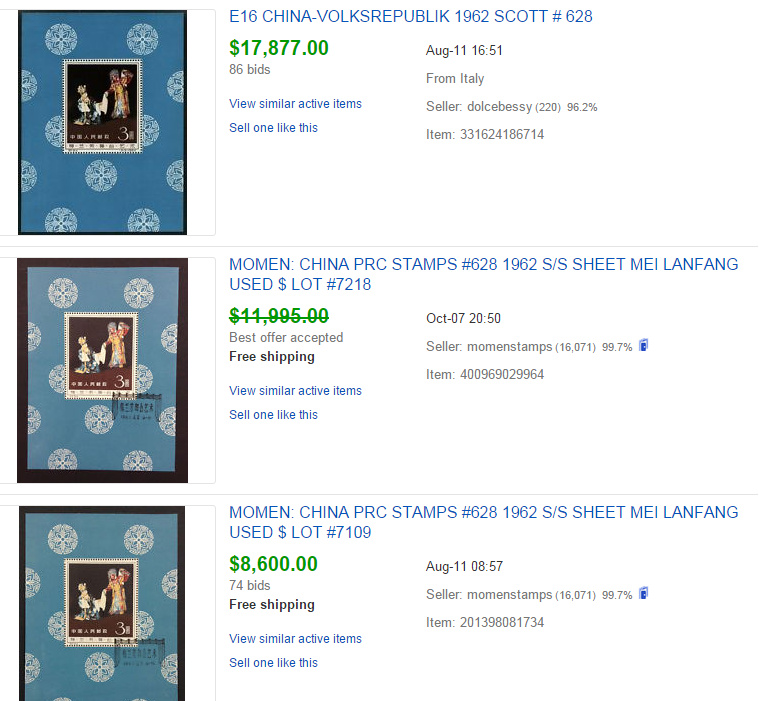
Task: Click the Lot #7218 stamp thumbnail image
Action: pos(102,370)
